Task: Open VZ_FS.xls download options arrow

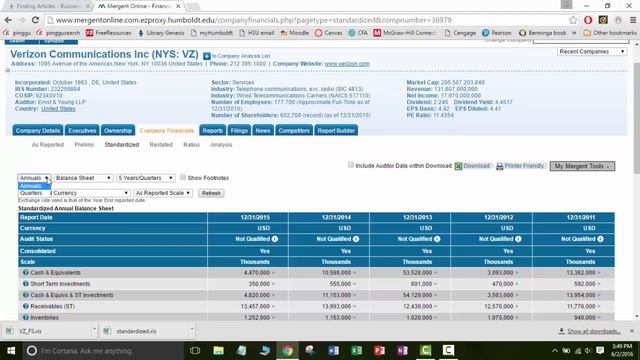Action: pos(94,329)
